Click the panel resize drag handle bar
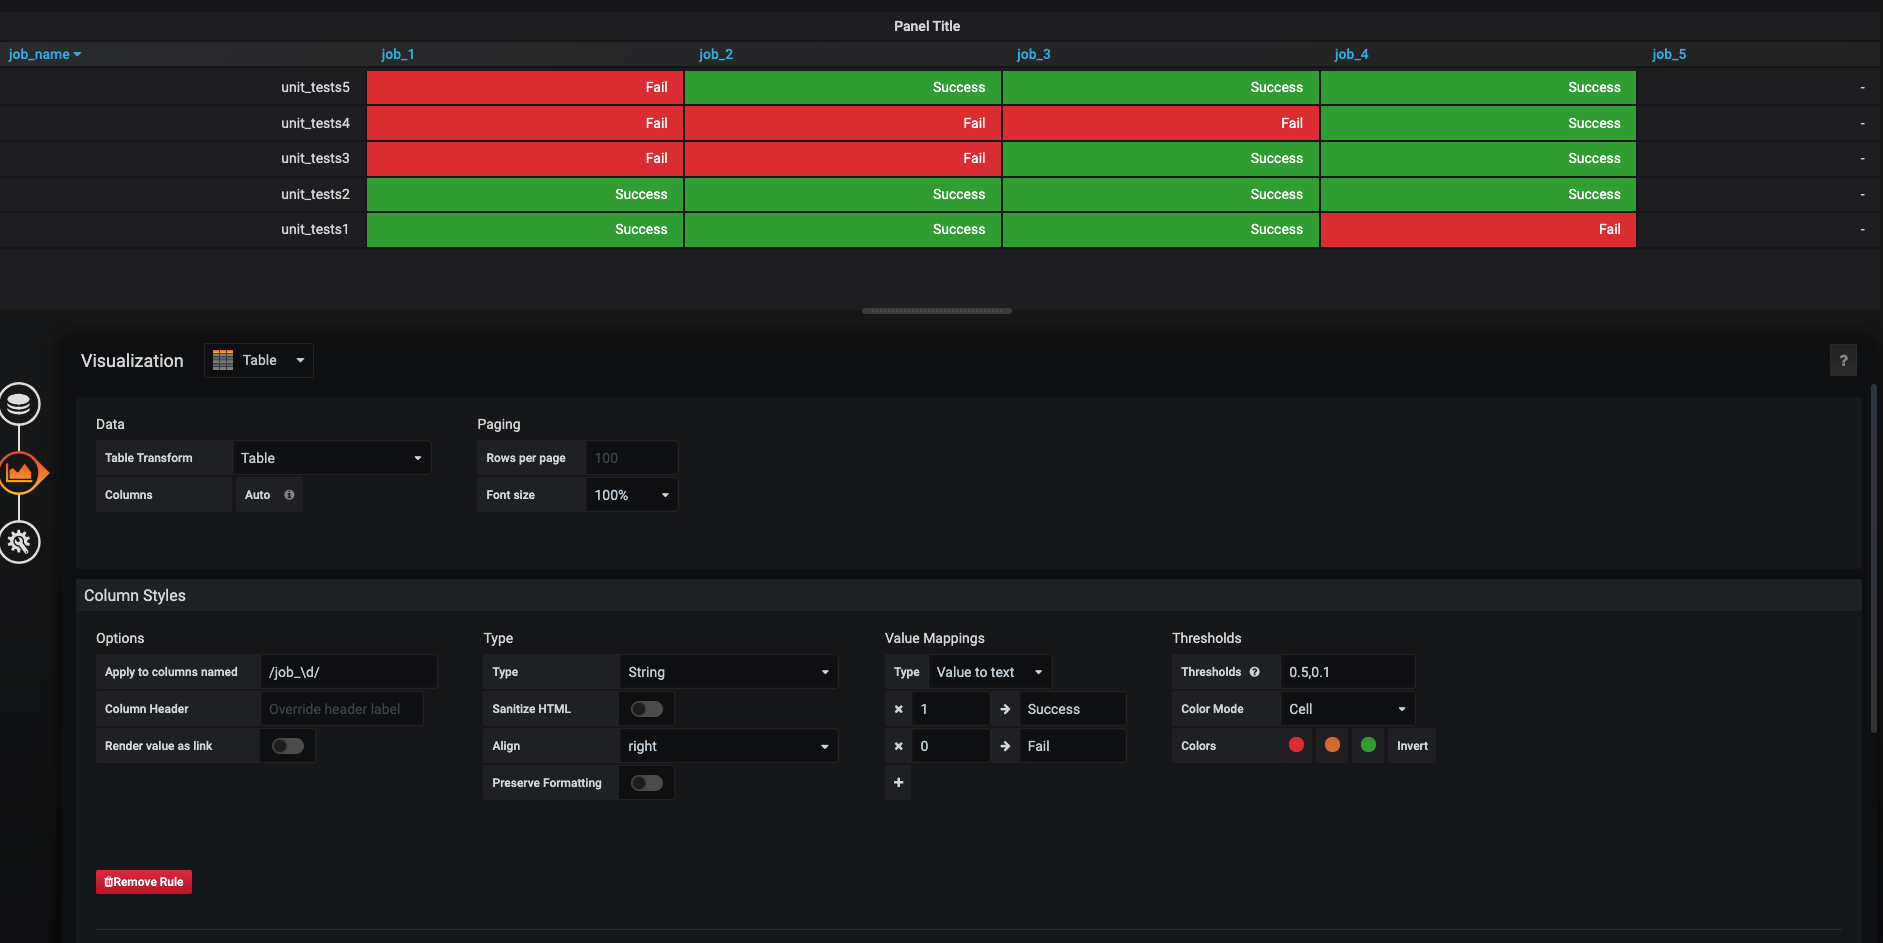The image size is (1883, 943). click(x=937, y=311)
